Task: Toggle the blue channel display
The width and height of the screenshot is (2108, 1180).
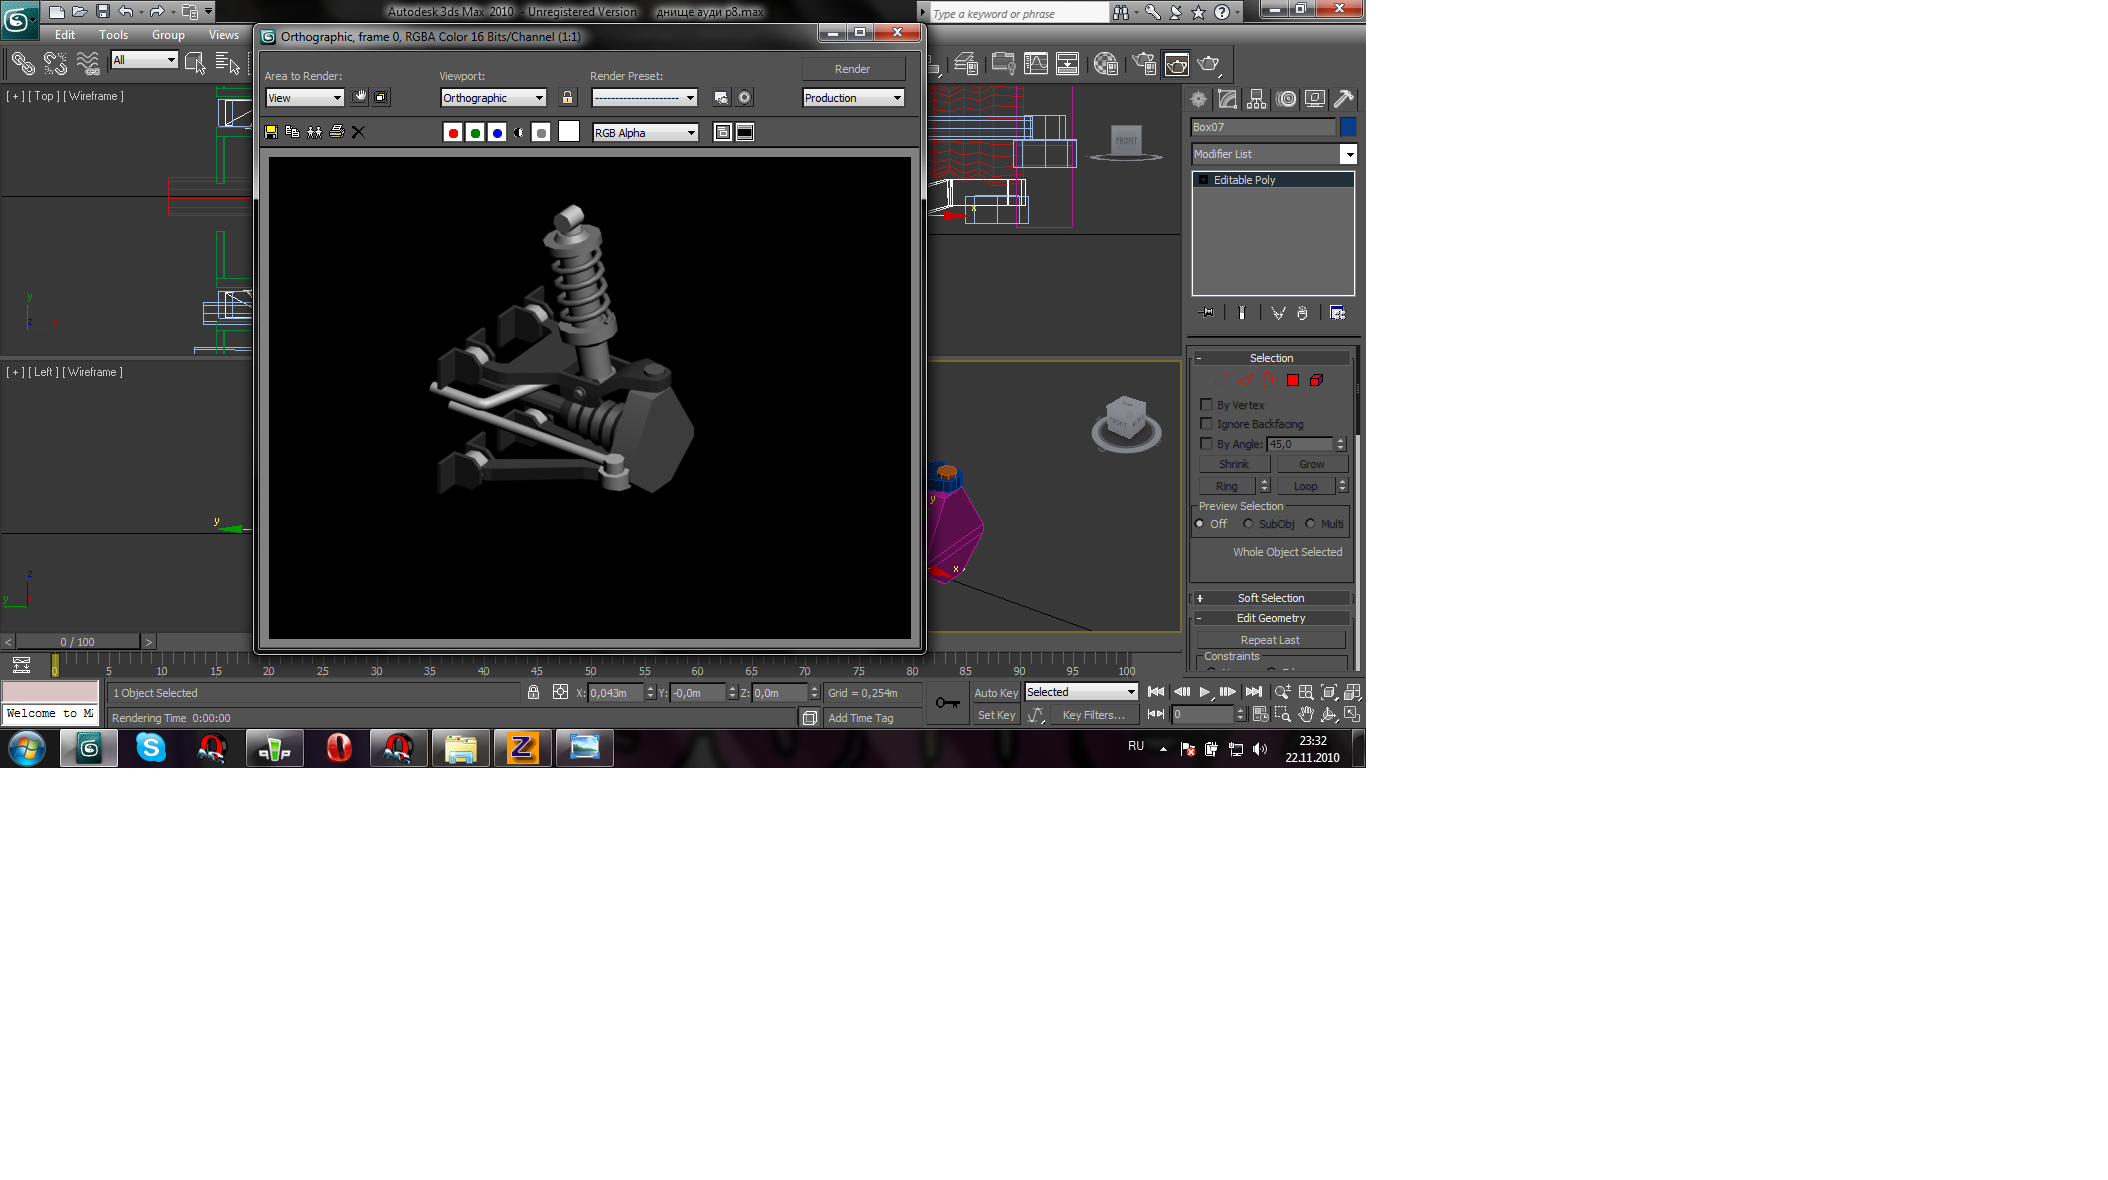Action: coord(497,133)
